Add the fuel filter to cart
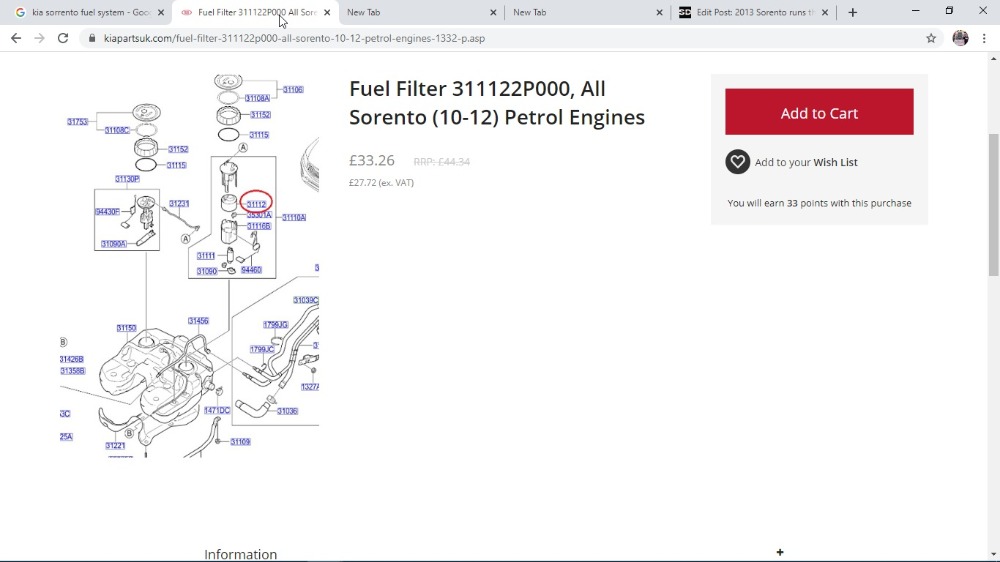The width and height of the screenshot is (1000, 562). pyautogui.click(x=819, y=112)
